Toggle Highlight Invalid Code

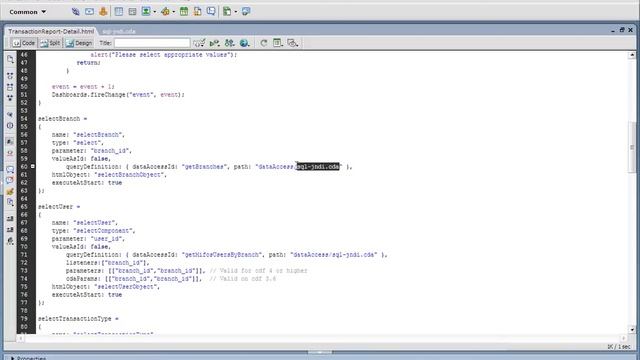click(x=10, y=153)
